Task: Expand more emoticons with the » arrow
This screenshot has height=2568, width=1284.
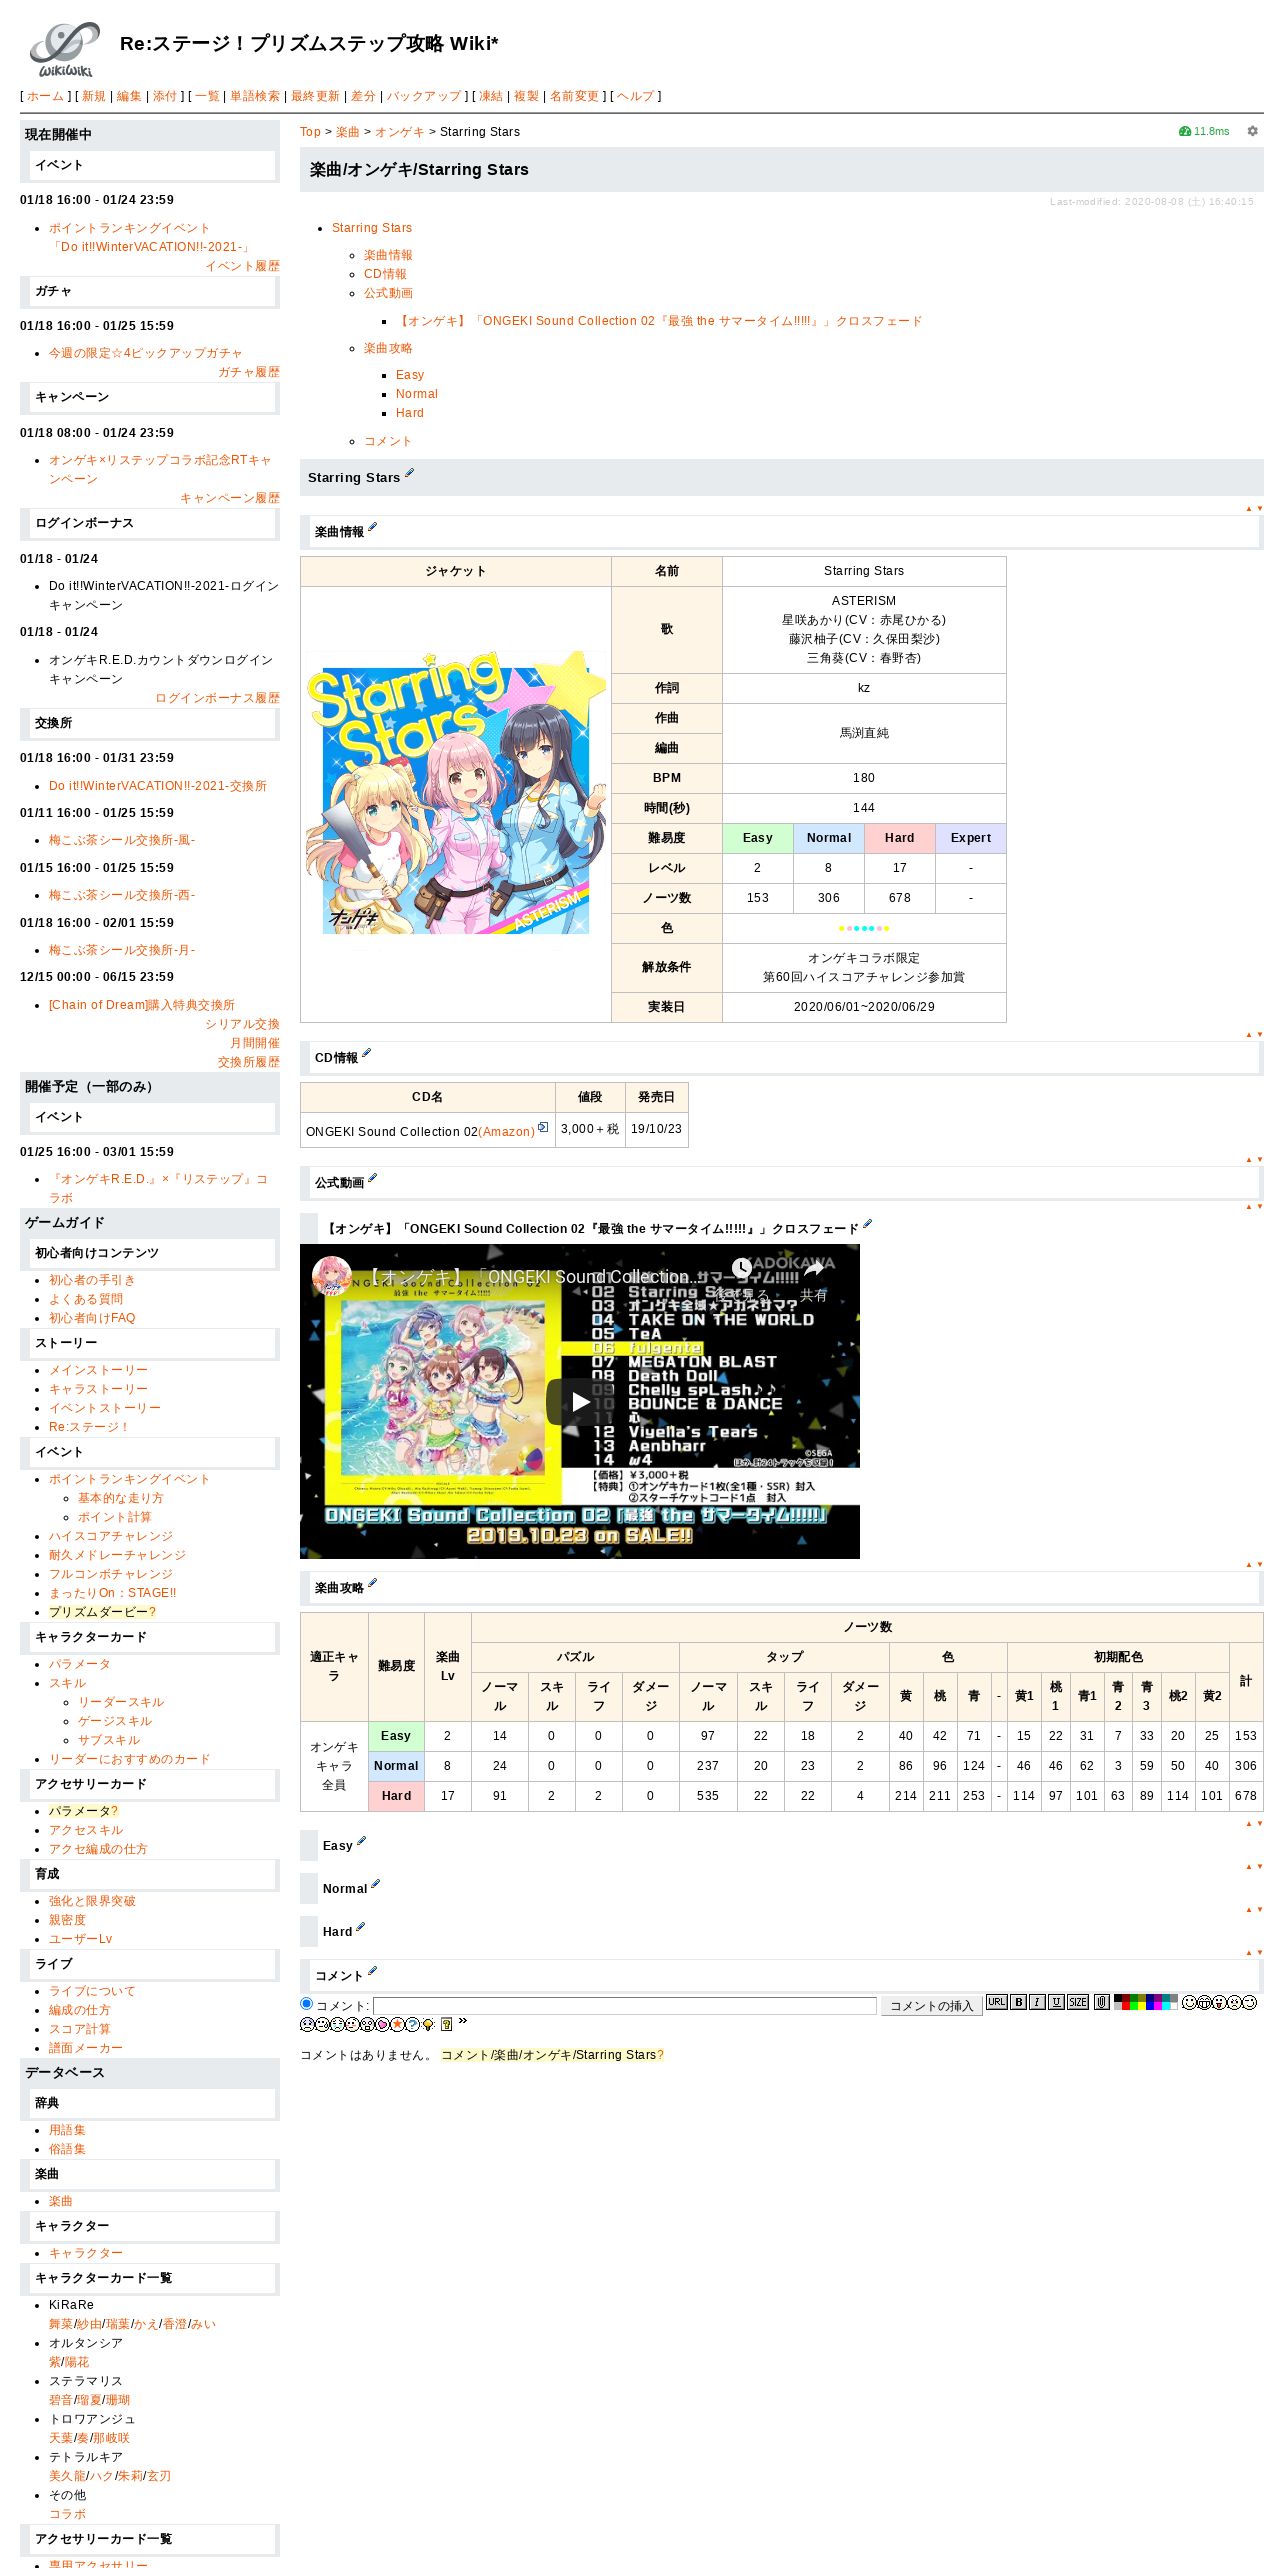Action: pyautogui.click(x=463, y=2020)
